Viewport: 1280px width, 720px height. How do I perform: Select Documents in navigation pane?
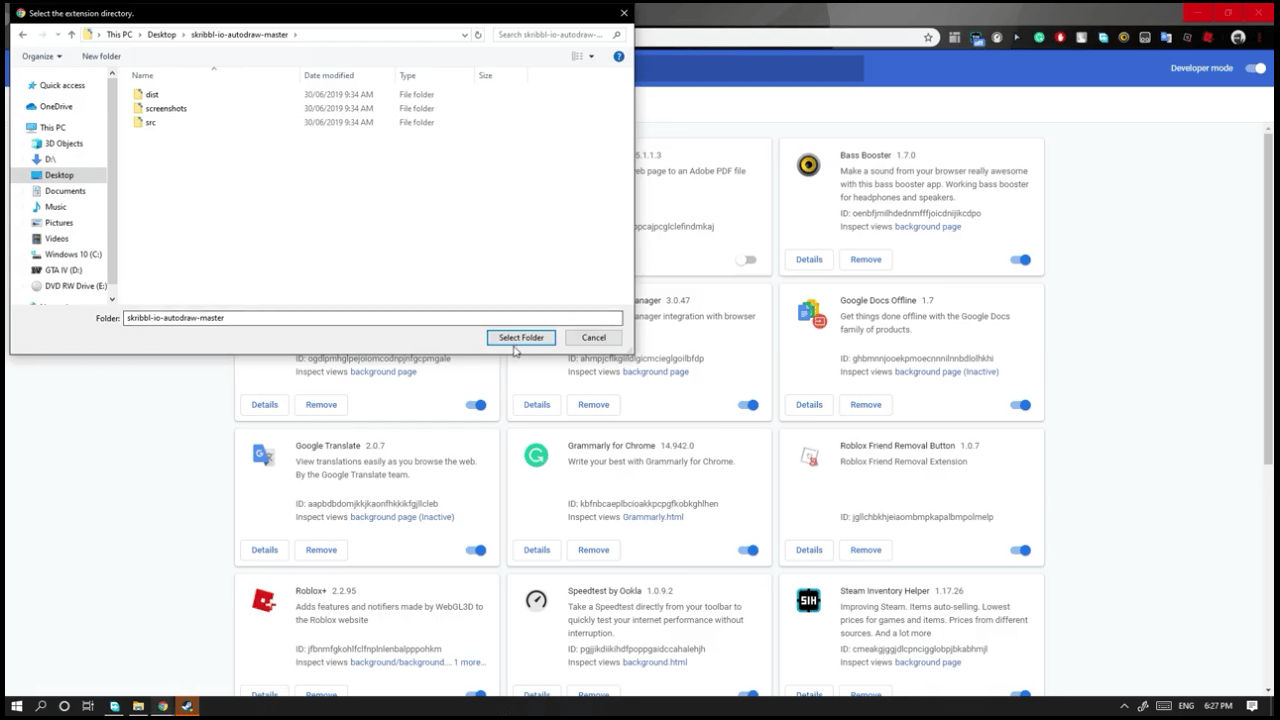click(x=65, y=191)
